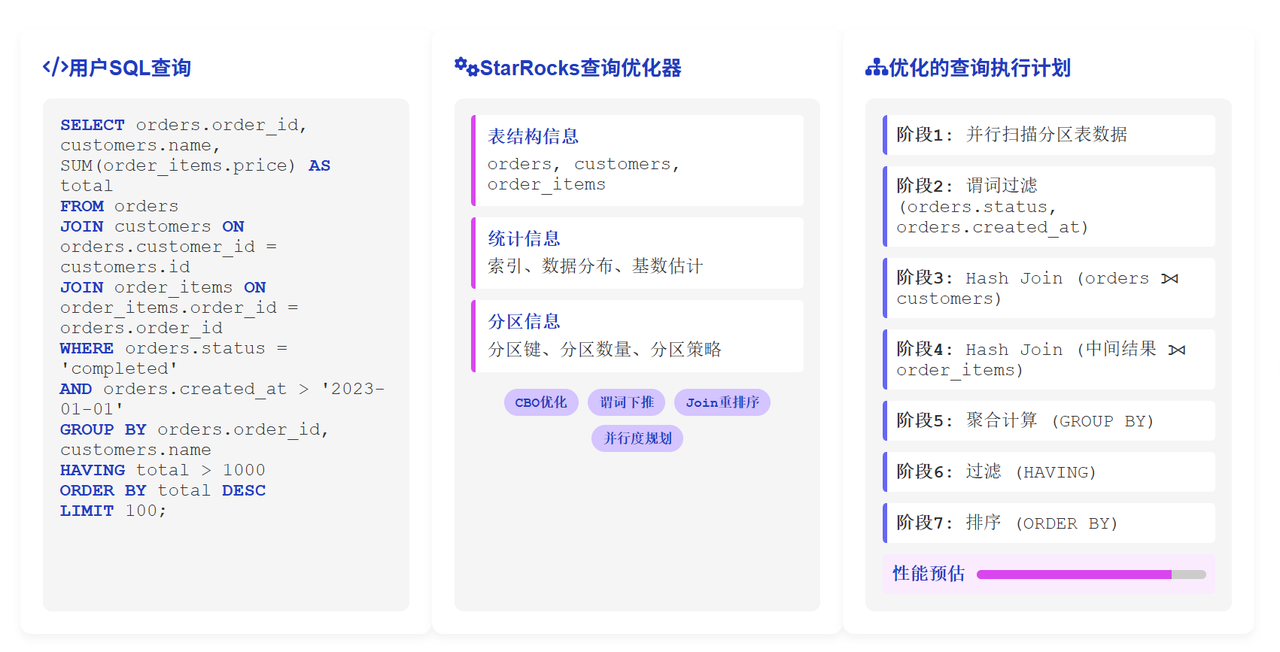The width and height of the screenshot is (1280, 652).
Task: Click the 'HAVING total > 1000' SQL line
Action: (163, 470)
